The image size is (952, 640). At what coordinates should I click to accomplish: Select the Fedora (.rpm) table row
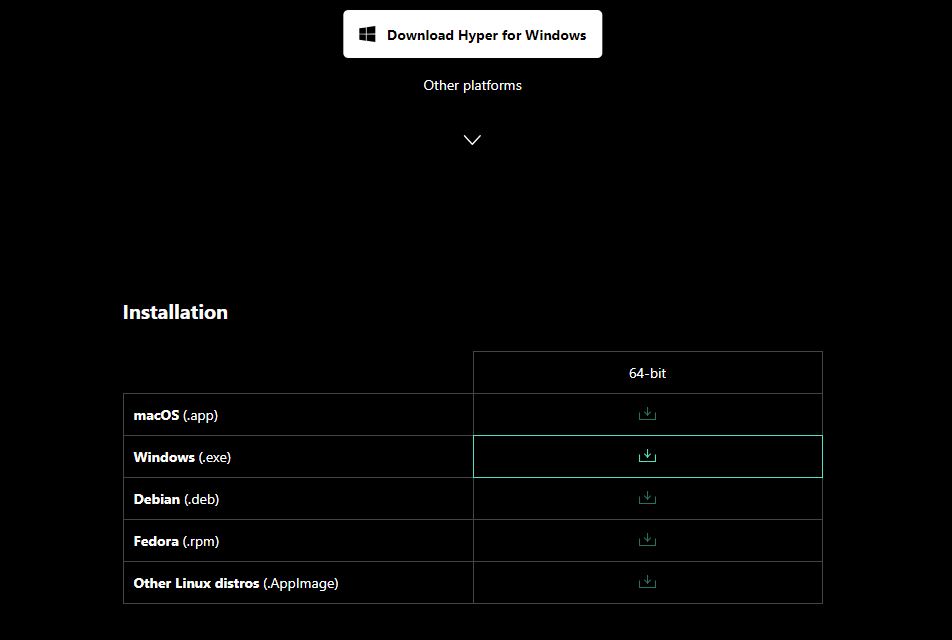[x=298, y=540]
